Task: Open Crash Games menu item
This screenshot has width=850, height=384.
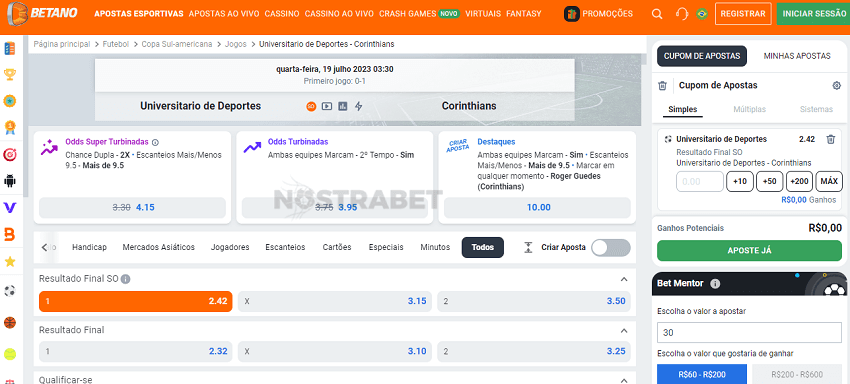Action: pos(408,14)
